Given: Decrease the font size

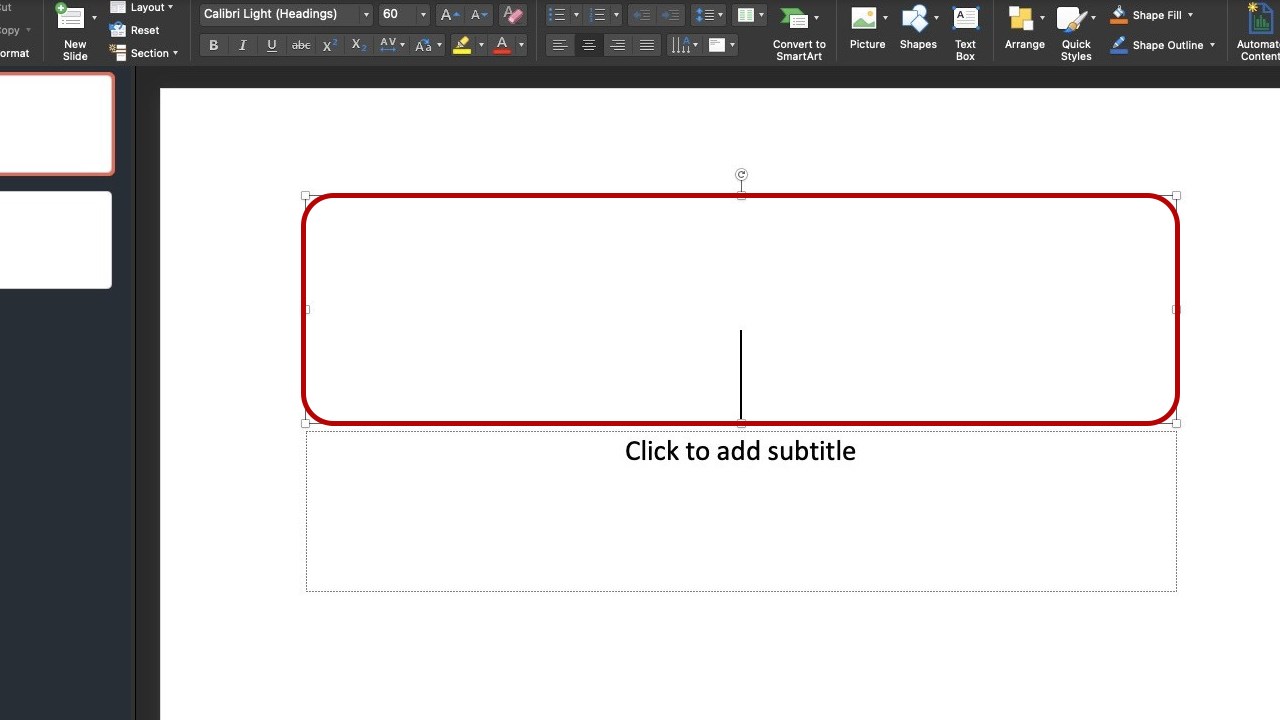Looking at the screenshot, I should point(480,15).
